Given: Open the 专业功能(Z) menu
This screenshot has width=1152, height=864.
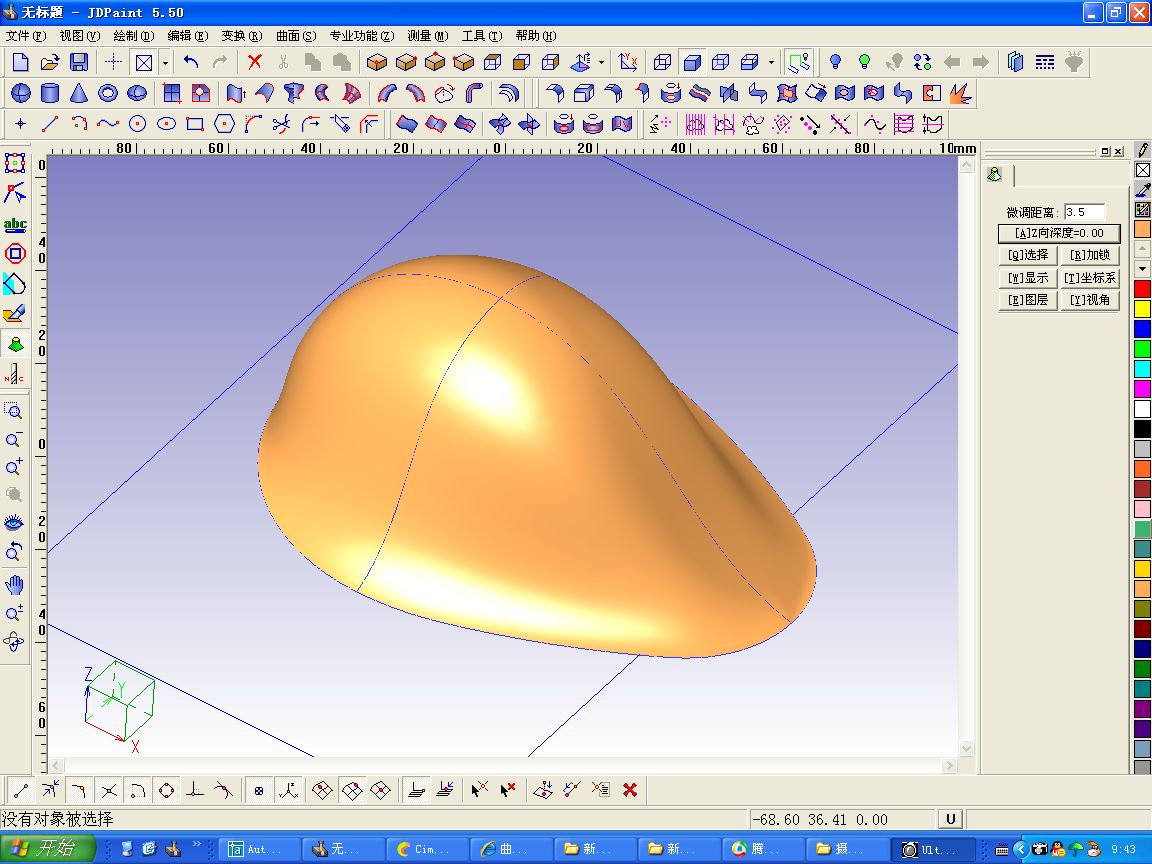Looking at the screenshot, I should pyautogui.click(x=361, y=35).
